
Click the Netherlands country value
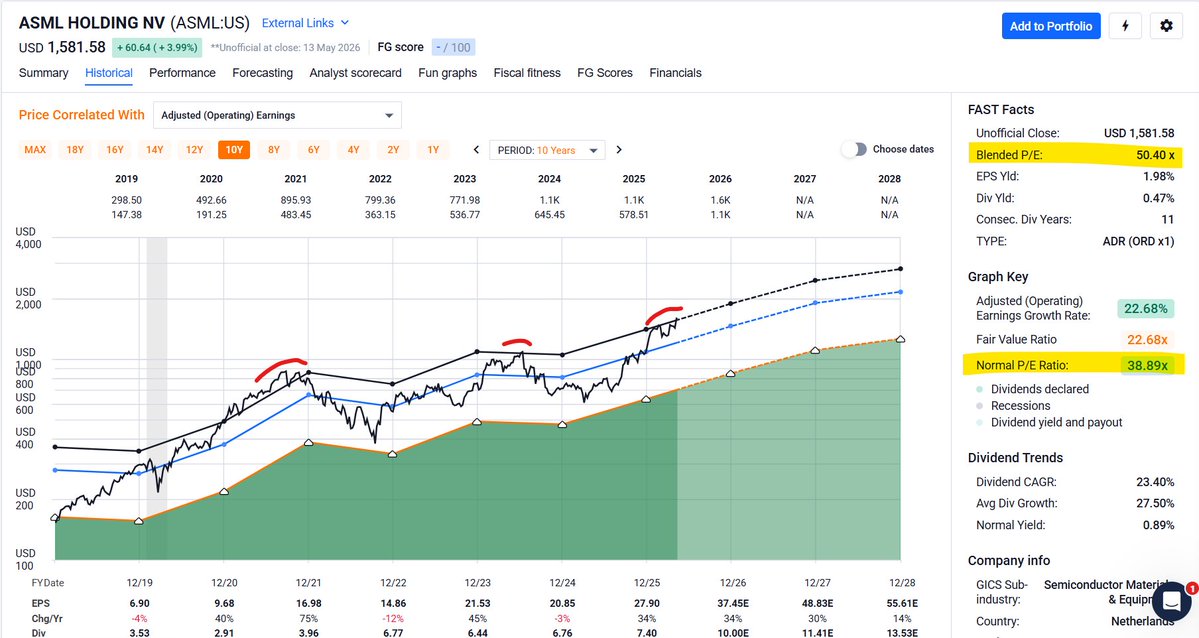(1142, 621)
